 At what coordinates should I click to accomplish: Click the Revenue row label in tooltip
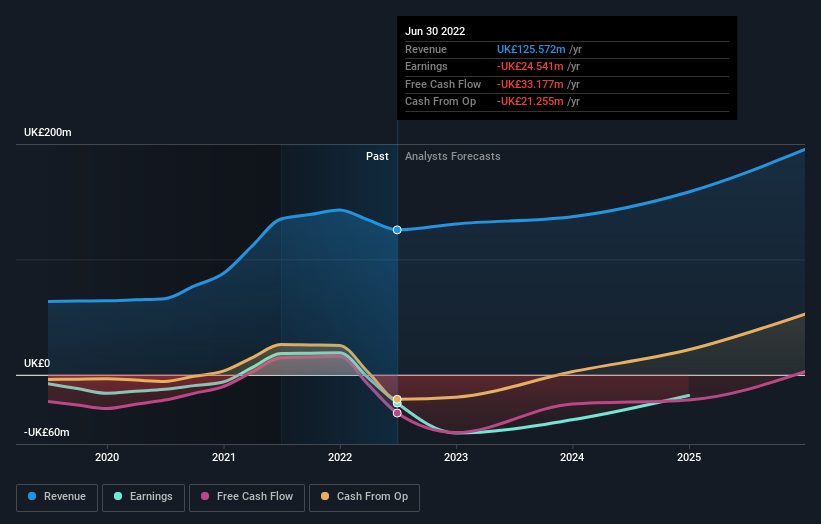tap(426, 49)
